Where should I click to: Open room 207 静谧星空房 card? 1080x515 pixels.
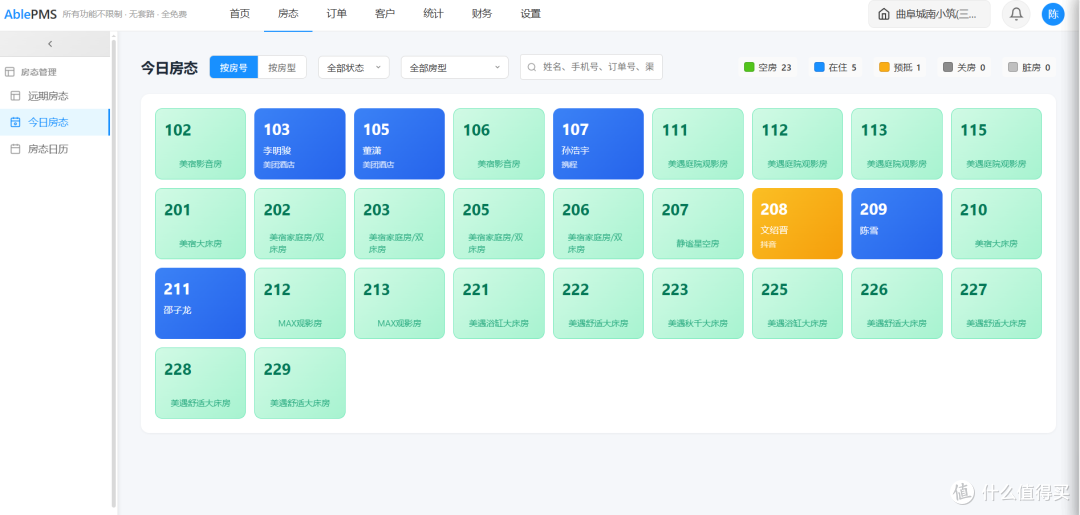coord(698,224)
